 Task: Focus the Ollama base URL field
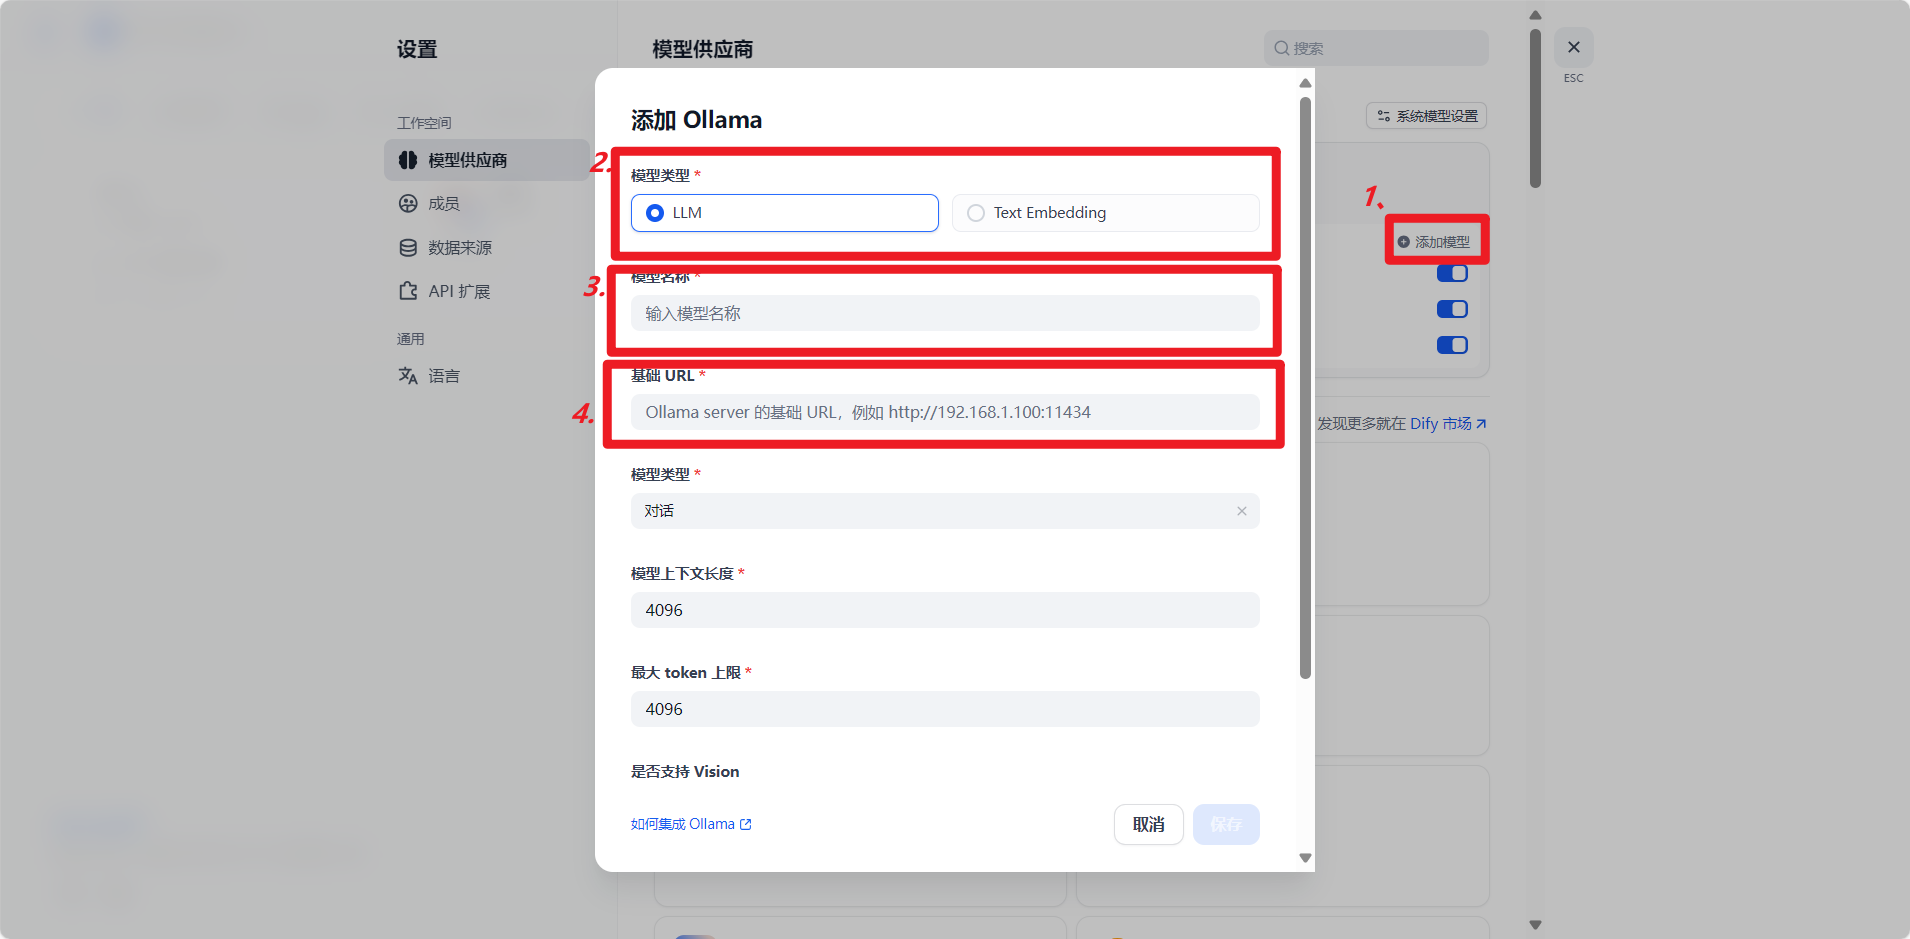tap(944, 412)
